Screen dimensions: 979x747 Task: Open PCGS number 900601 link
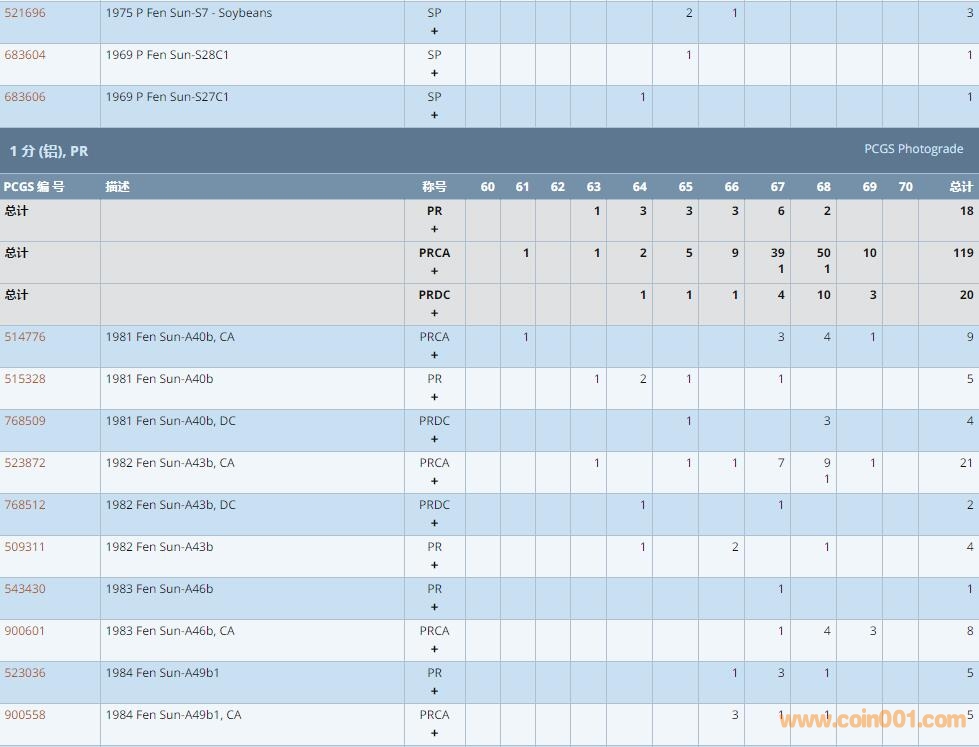coord(25,631)
